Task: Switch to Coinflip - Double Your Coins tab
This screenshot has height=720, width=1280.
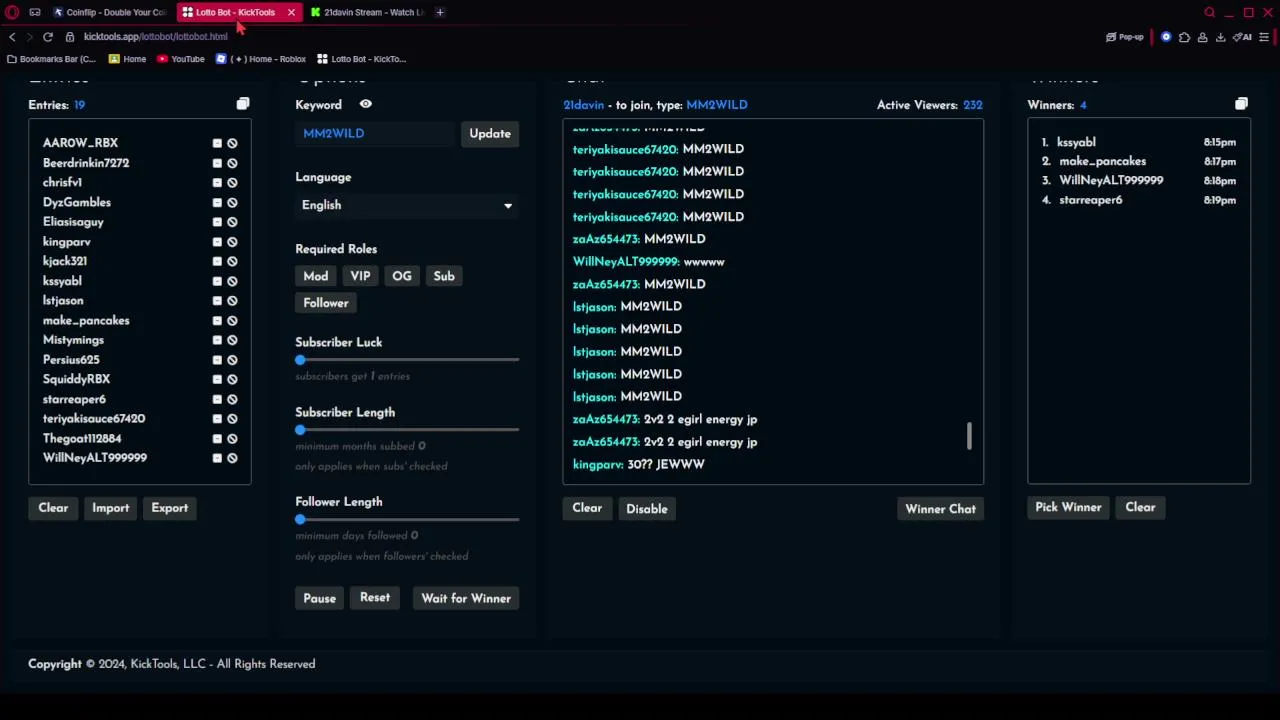Action: tap(110, 12)
